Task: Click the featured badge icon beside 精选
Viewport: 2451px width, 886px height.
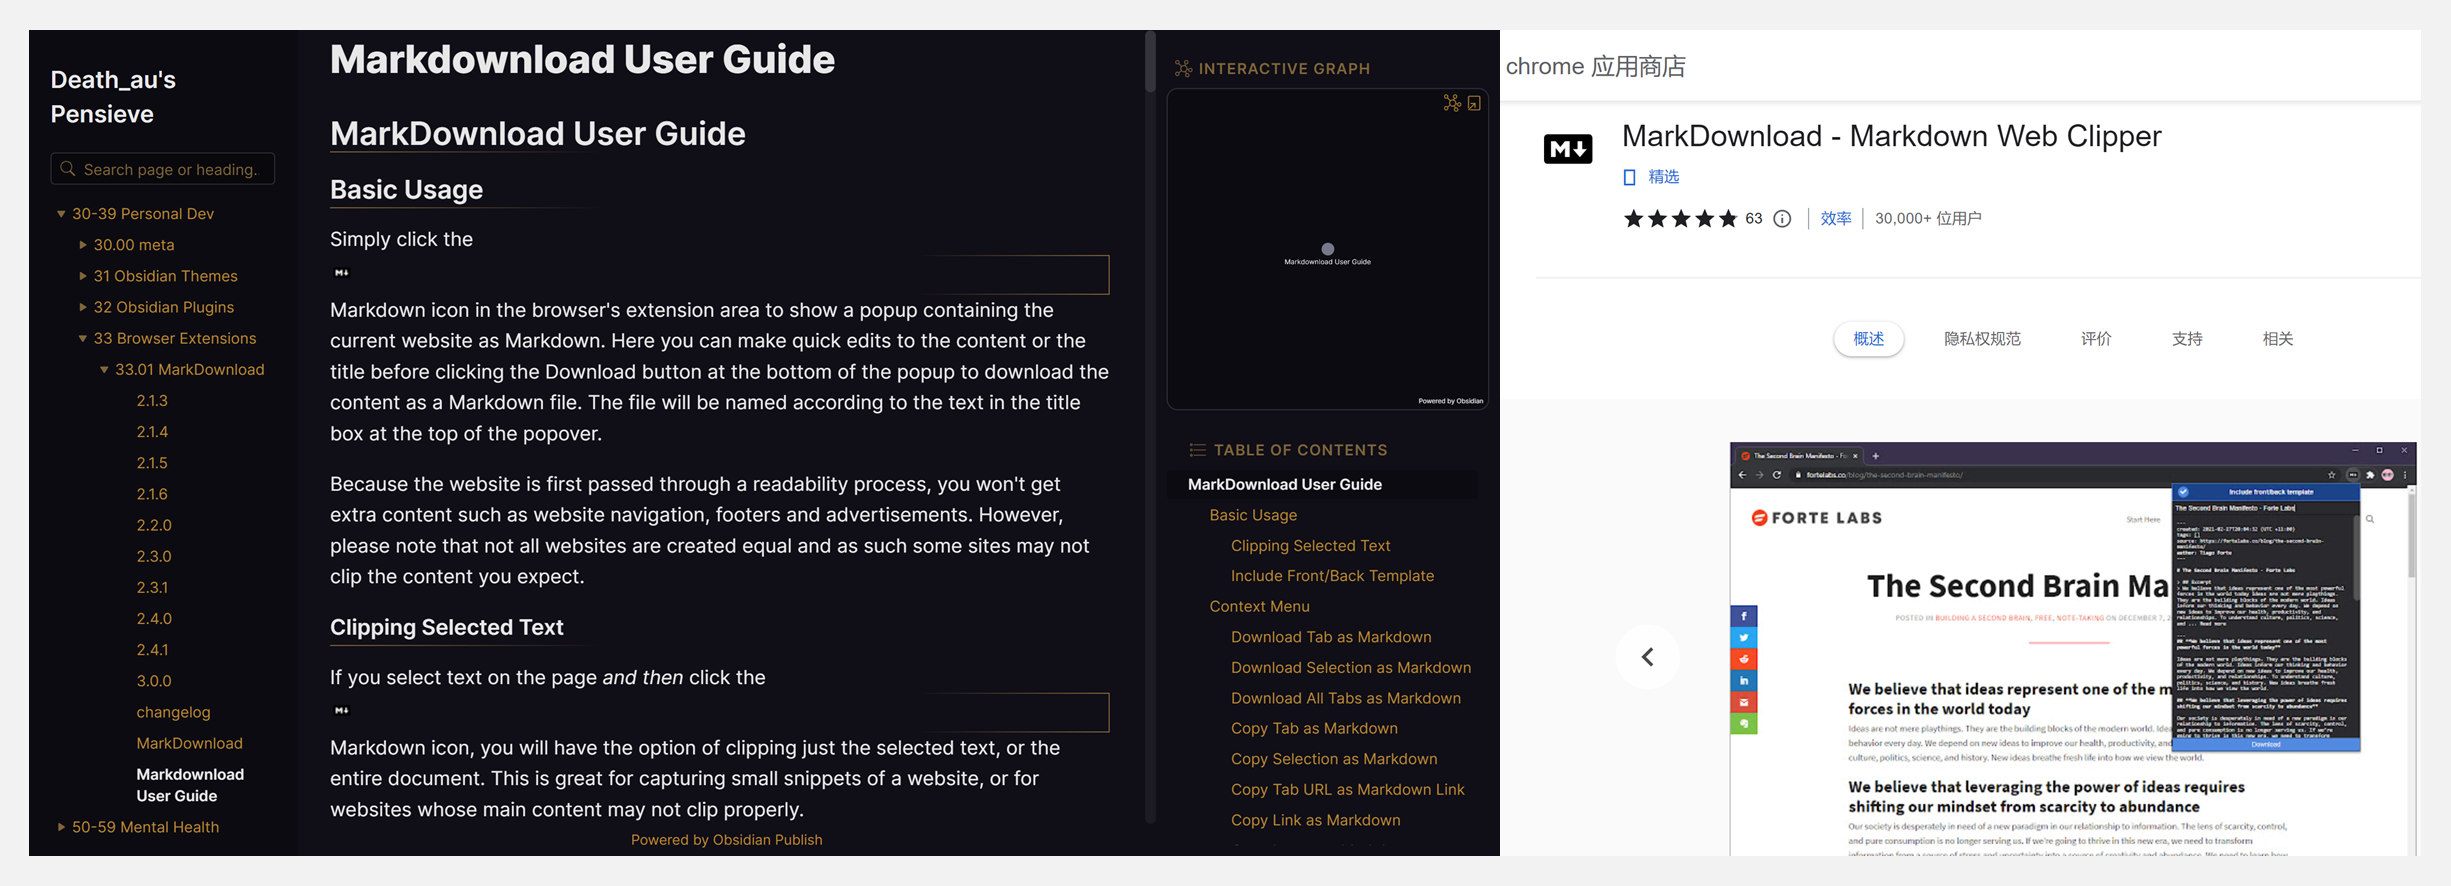Action: [1629, 177]
